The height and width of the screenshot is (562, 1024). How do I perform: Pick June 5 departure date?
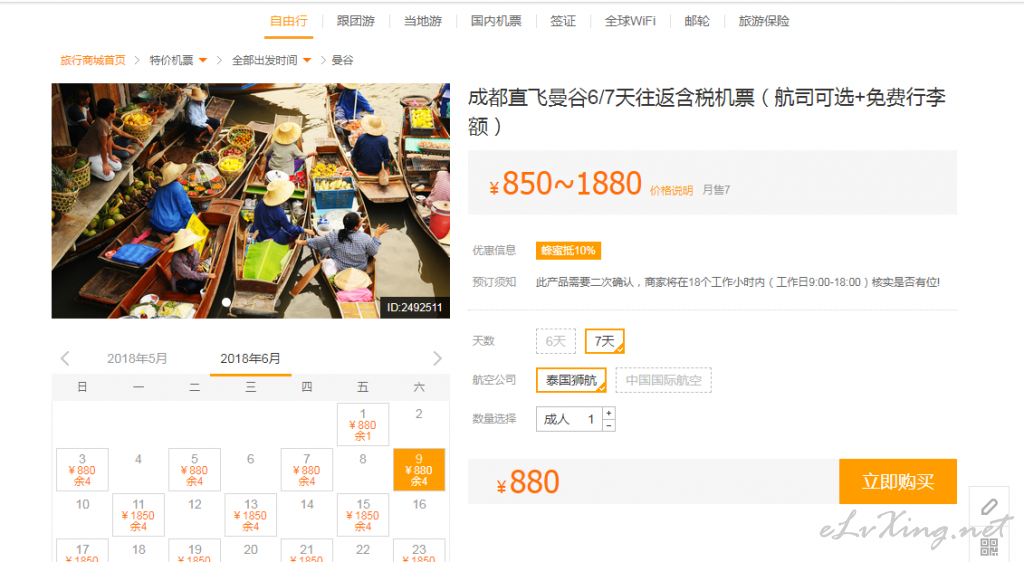pyautogui.click(x=195, y=470)
